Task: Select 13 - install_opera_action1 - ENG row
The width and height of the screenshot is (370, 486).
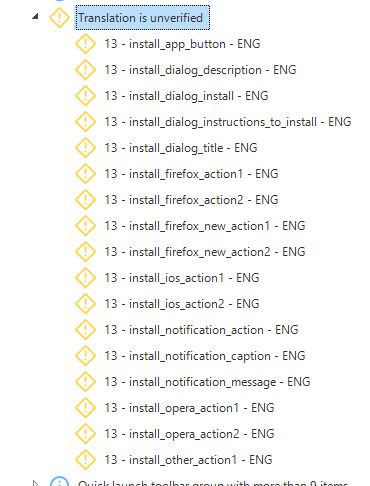Action: point(189,408)
